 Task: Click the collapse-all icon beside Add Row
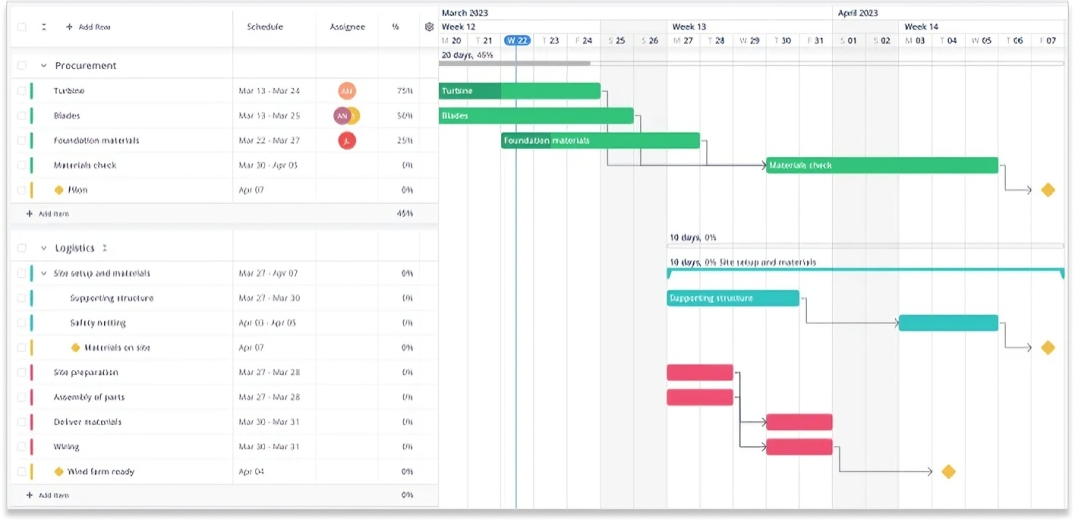44,27
